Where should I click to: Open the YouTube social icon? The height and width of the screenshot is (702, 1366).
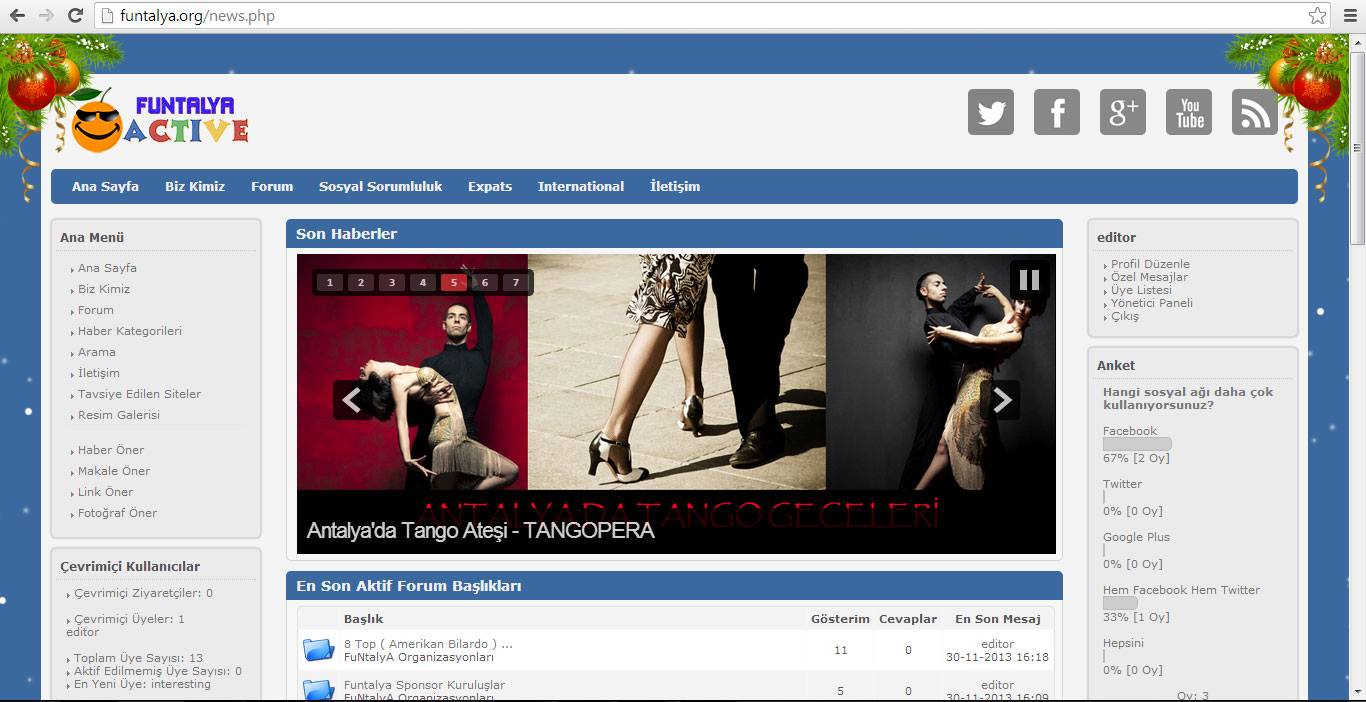click(x=1188, y=112)
